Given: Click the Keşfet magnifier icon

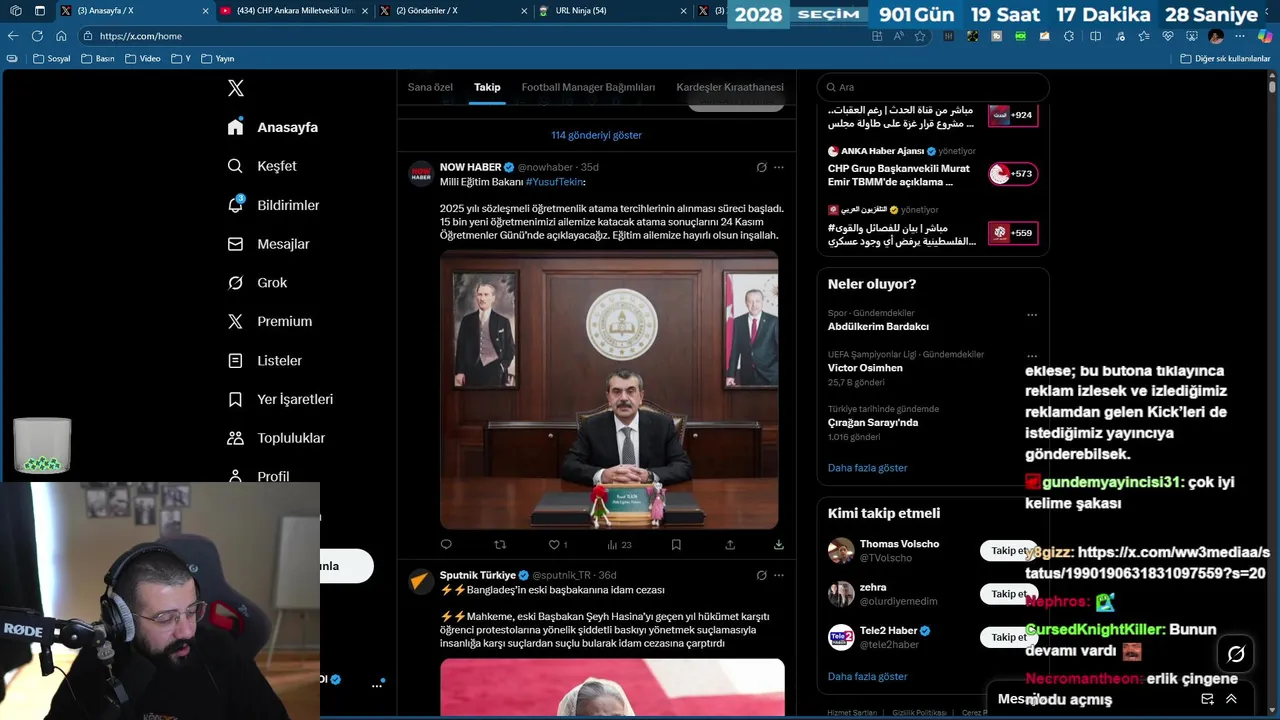Looking at the screenshot, I should pos(235,166).
